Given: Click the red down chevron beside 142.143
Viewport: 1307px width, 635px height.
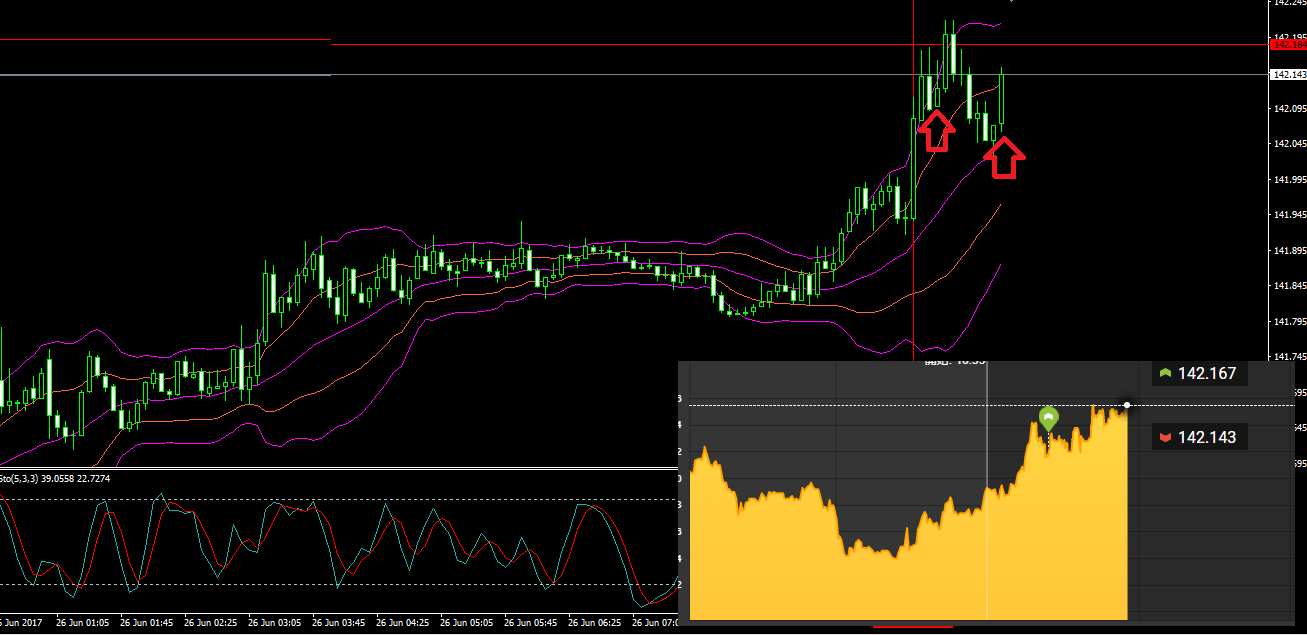Looking at the screenshot, I should (x=1164, y=438).
